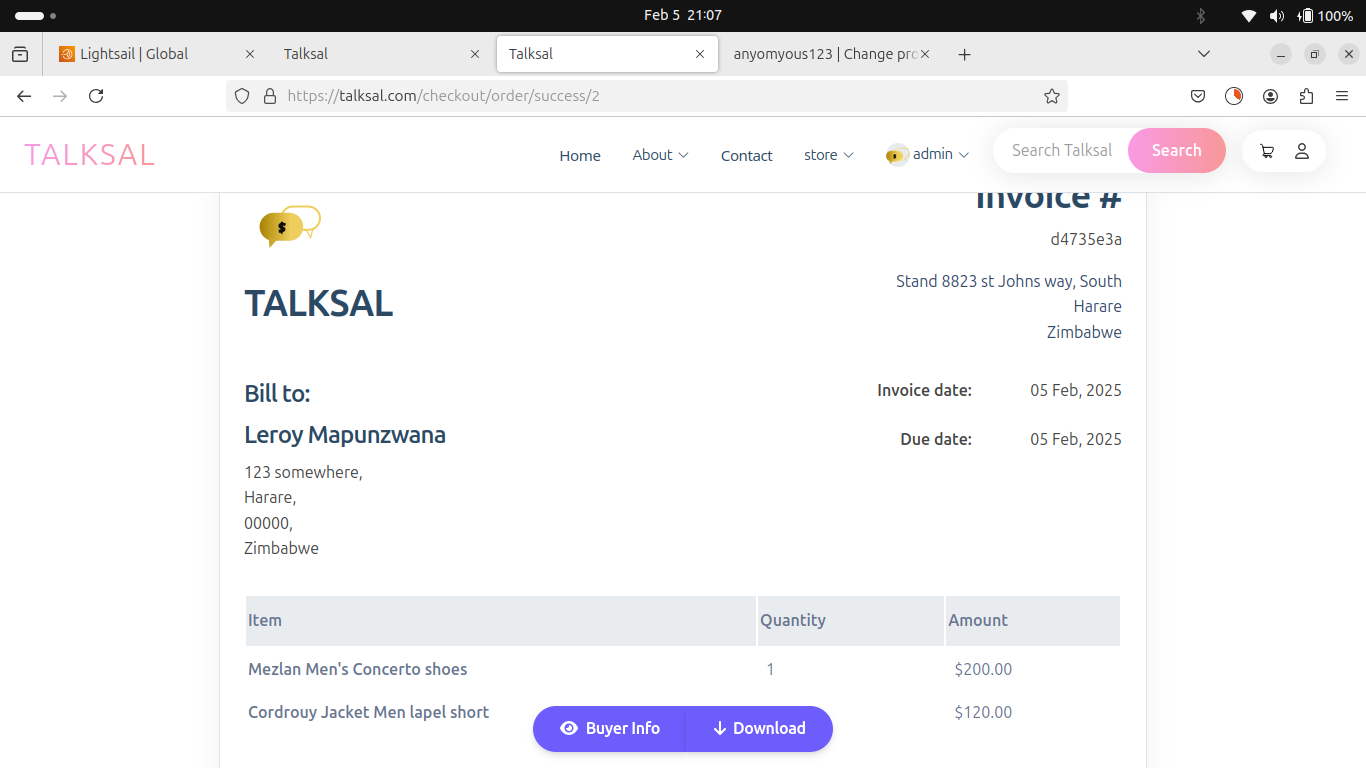Image resolution: width=1366 pixels, height=768 pixels.
Task: Click the buyer name Leroy Mapunzwana
Action: (x=345, y=435)
